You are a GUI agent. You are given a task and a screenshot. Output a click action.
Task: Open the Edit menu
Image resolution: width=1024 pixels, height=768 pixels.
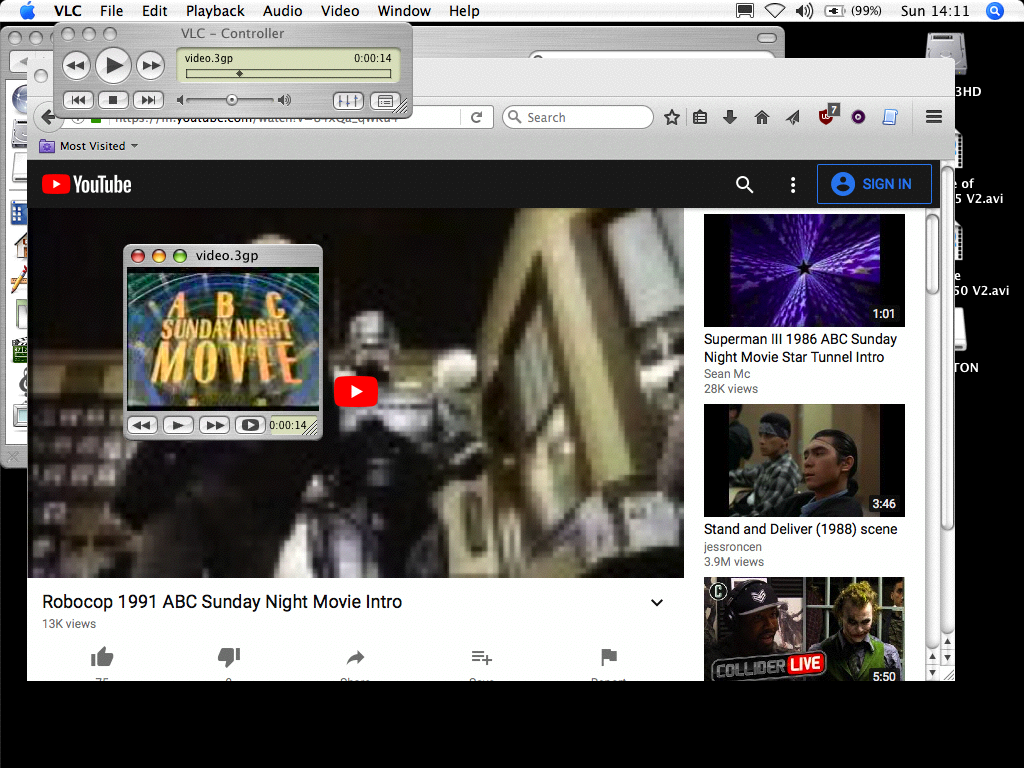pyautogui.click(x=155, y=11)
